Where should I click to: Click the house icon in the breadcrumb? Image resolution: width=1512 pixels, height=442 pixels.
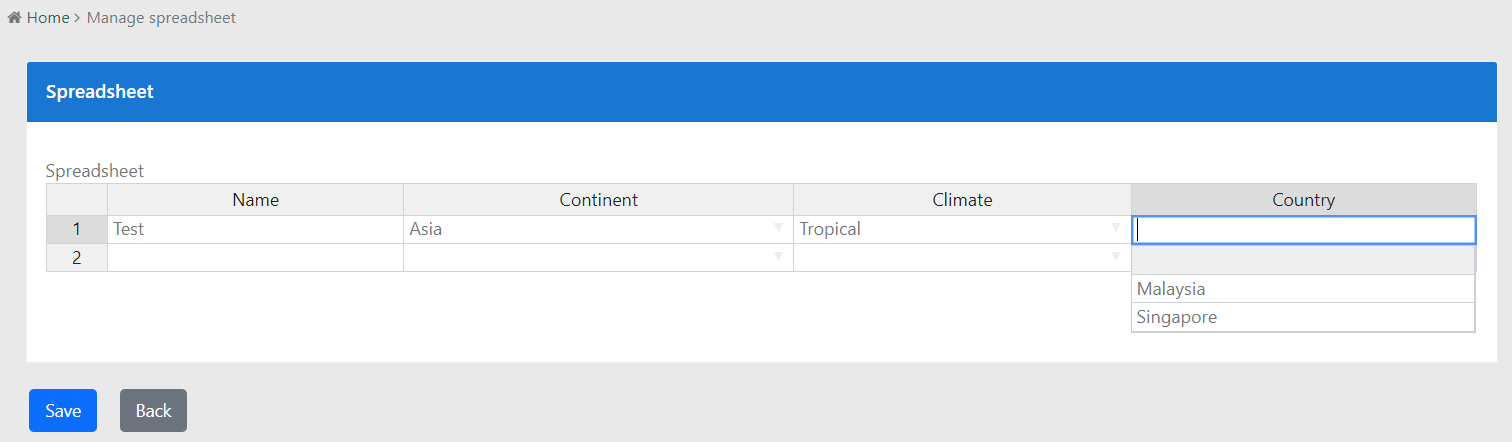(x=14, y=18)
